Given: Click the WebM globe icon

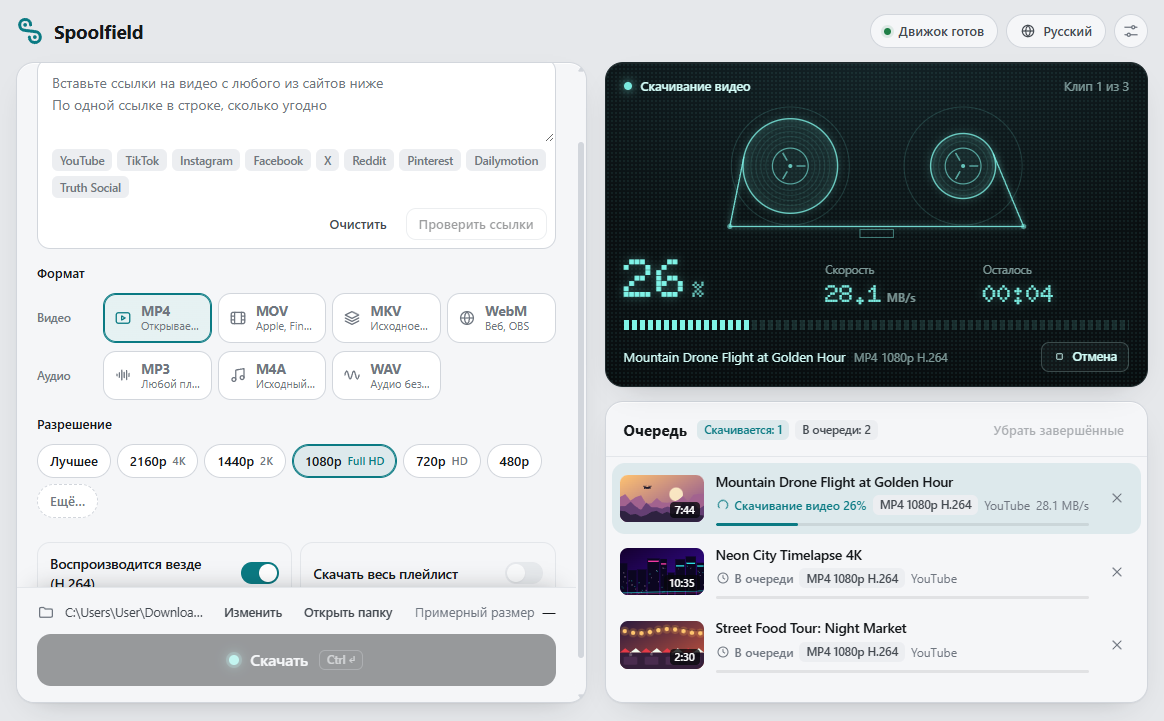Looking at the screenshot, I should (467, 318).
